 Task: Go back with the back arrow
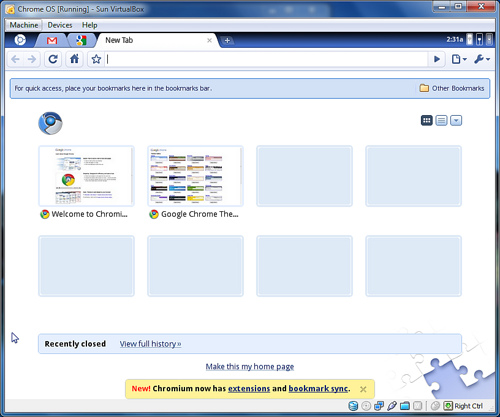tap(15, 59)
